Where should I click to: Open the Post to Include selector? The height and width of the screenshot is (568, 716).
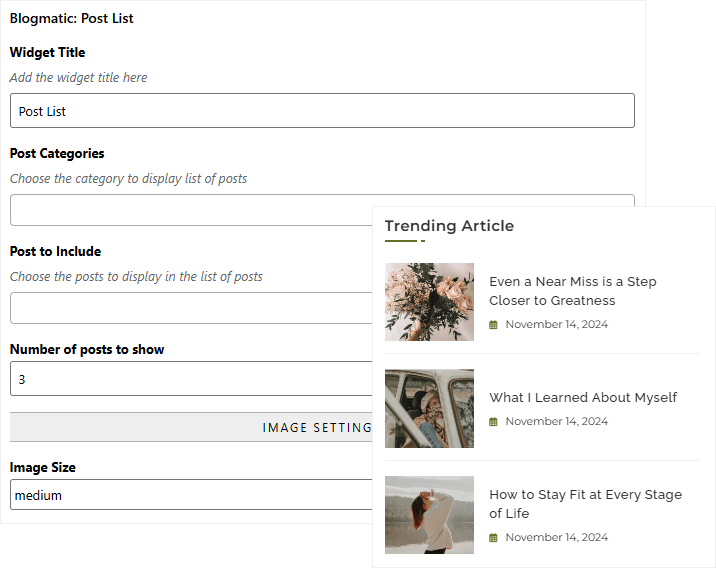190,308
